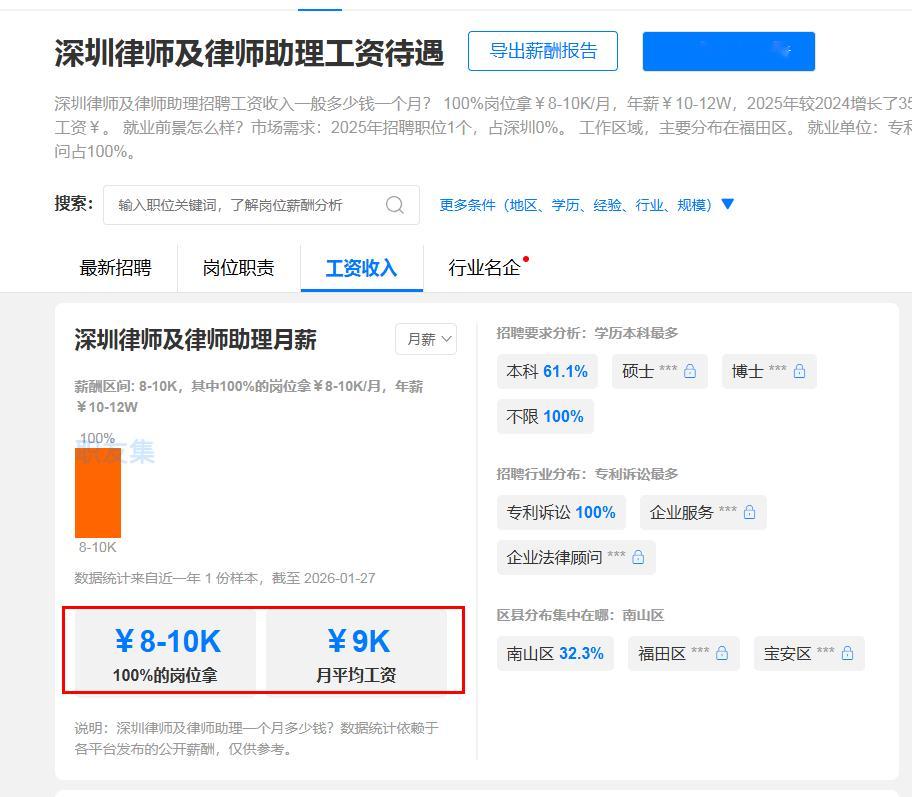Screen dimensions: 912x797
Task: Click 深圳律师及律师助理月薪 section title
Action: (x=195, y=339)
